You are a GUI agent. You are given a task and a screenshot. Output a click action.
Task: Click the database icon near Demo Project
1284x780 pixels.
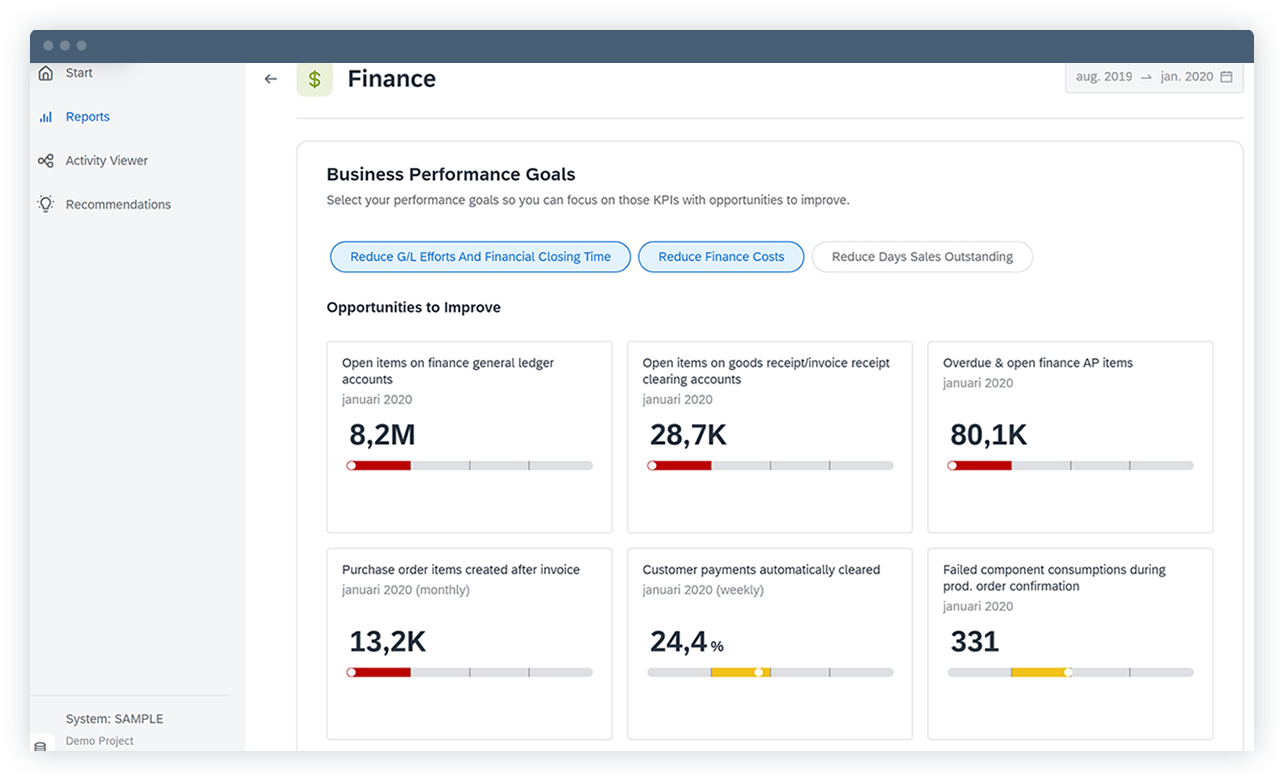[40, 746]
